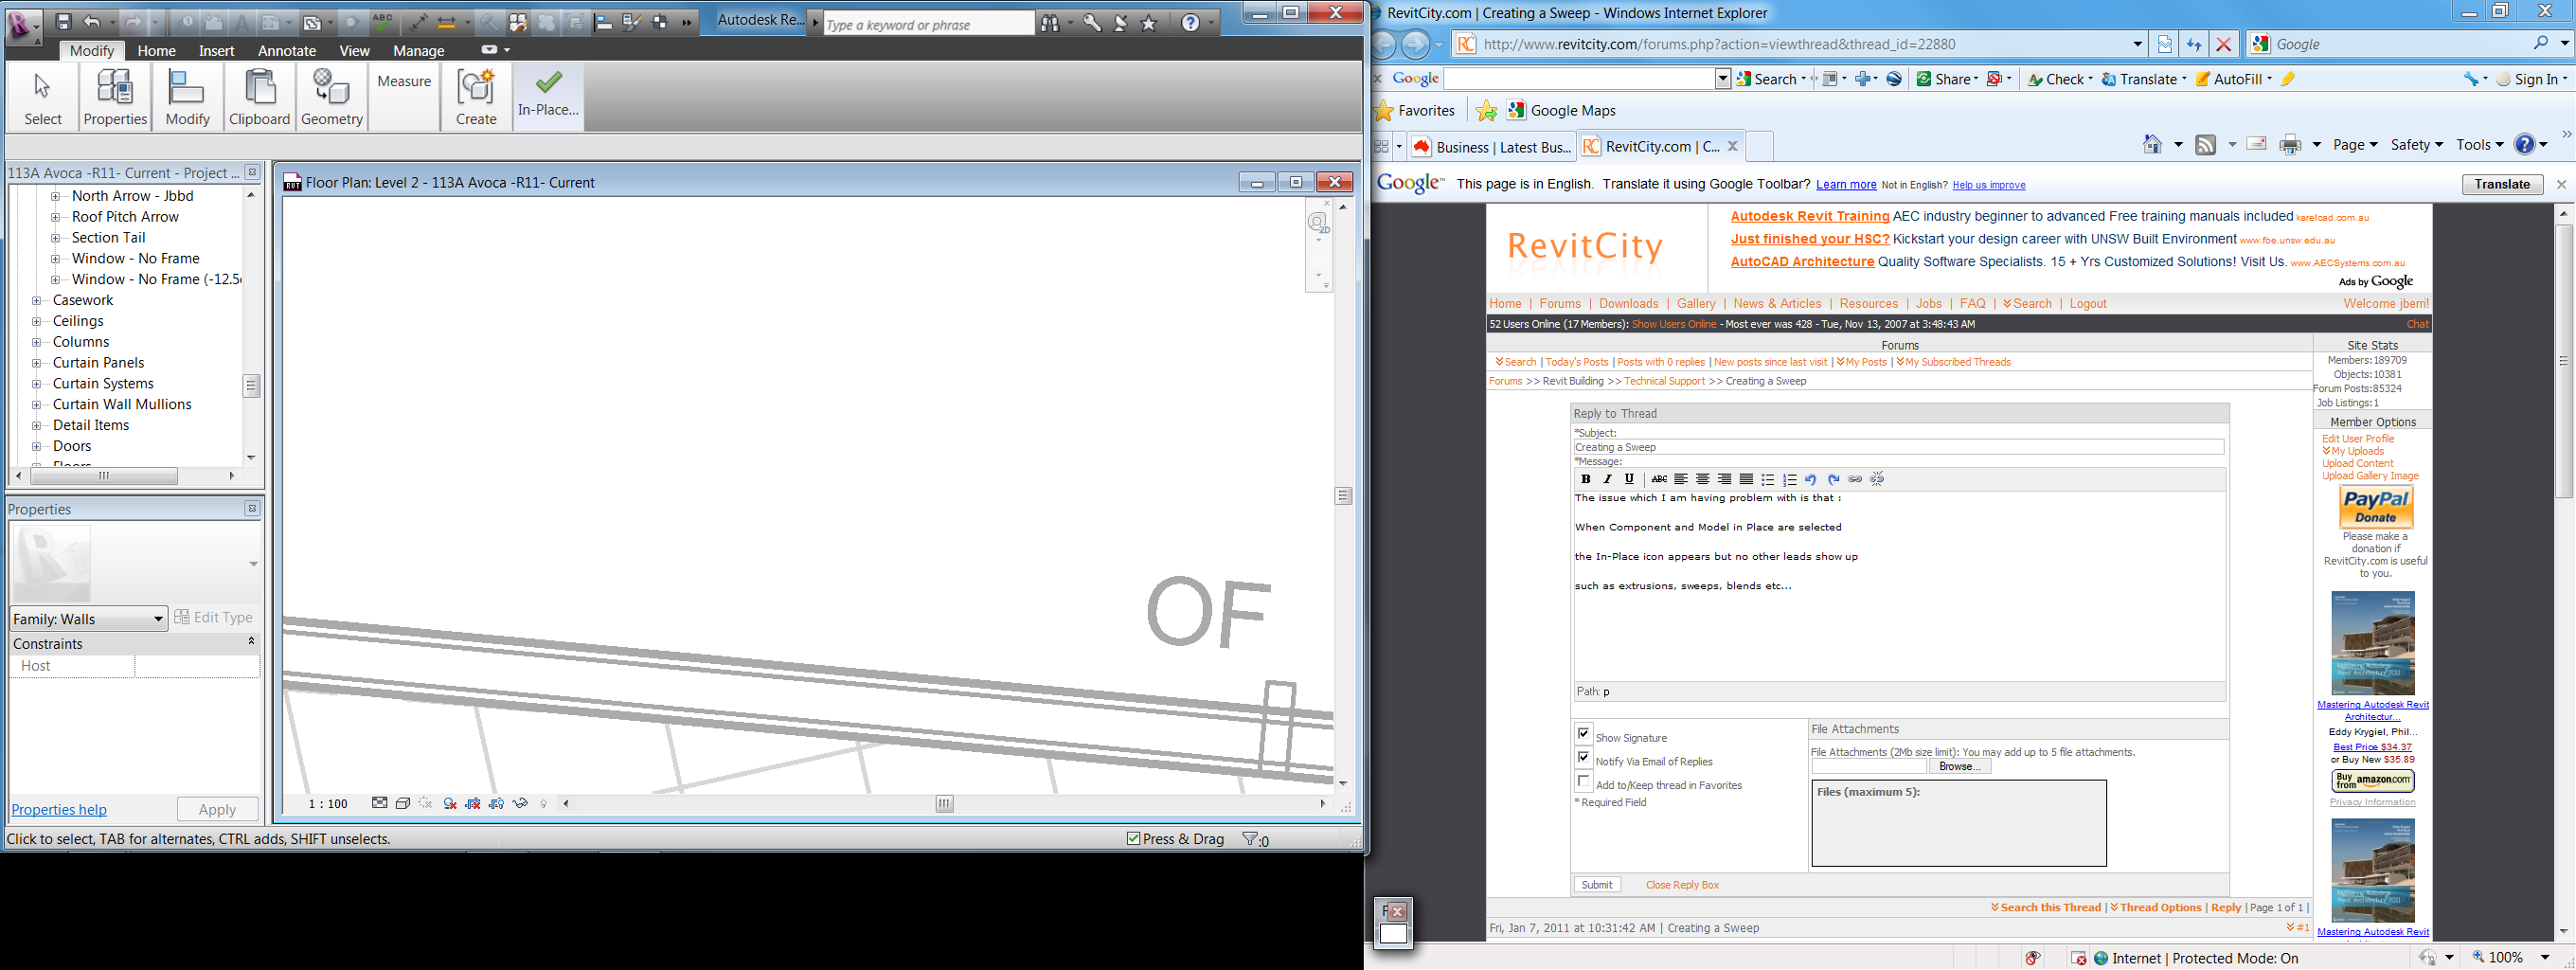2576x970 pixels.
Task: Switch to Business | Latest Bus... browser tab
Action: coord(1490,147)
